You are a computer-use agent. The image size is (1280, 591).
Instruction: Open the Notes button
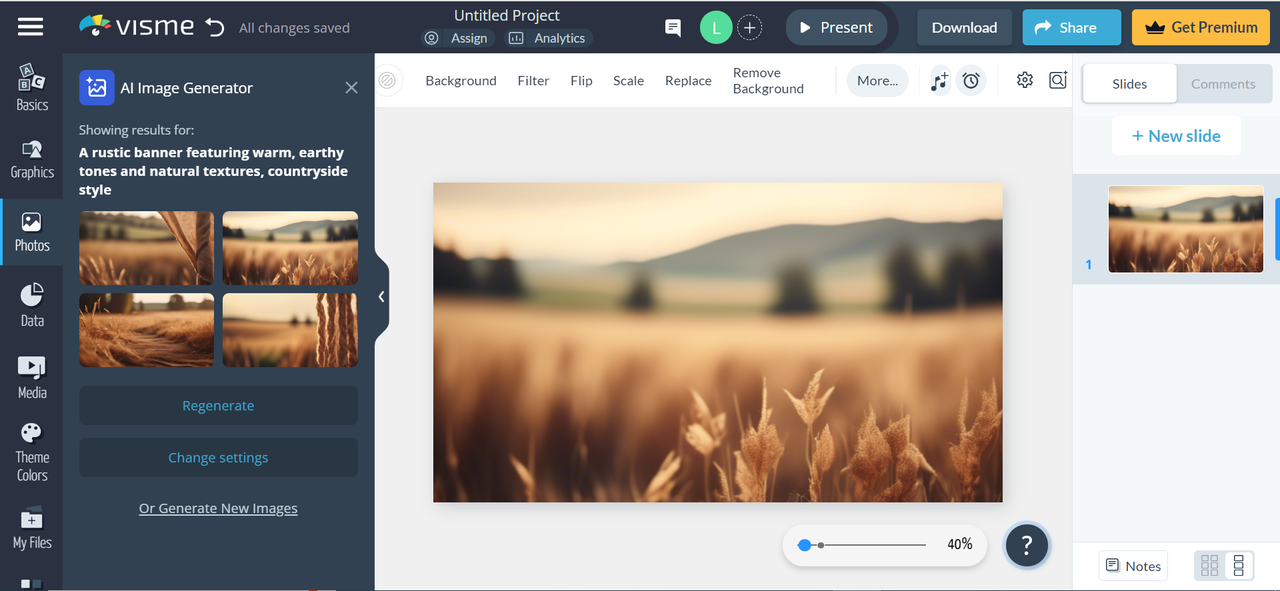pos(1133,566)
